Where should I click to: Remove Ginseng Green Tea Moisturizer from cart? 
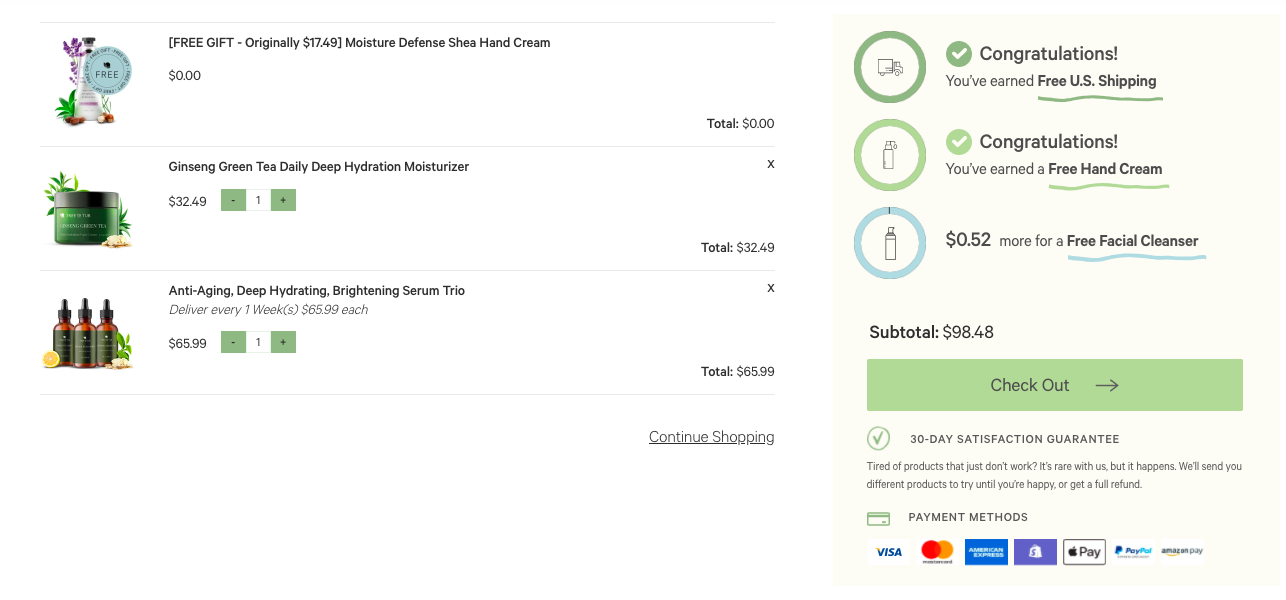[x=770, y=164]
